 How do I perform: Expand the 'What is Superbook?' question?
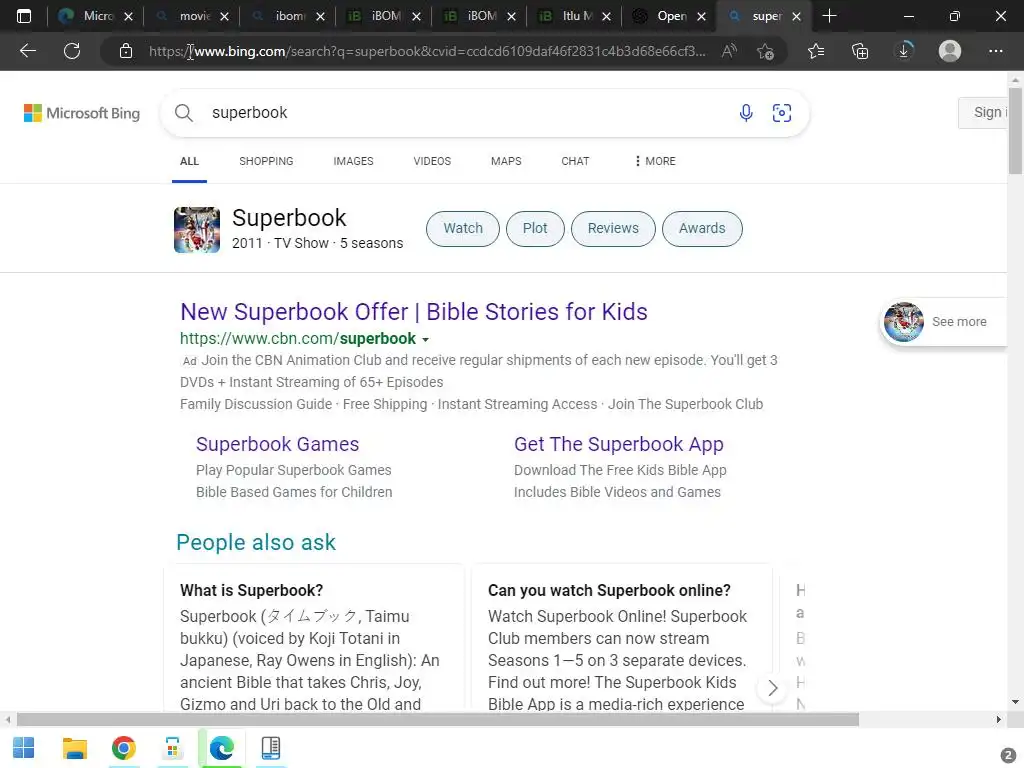[x=251, y=590]
